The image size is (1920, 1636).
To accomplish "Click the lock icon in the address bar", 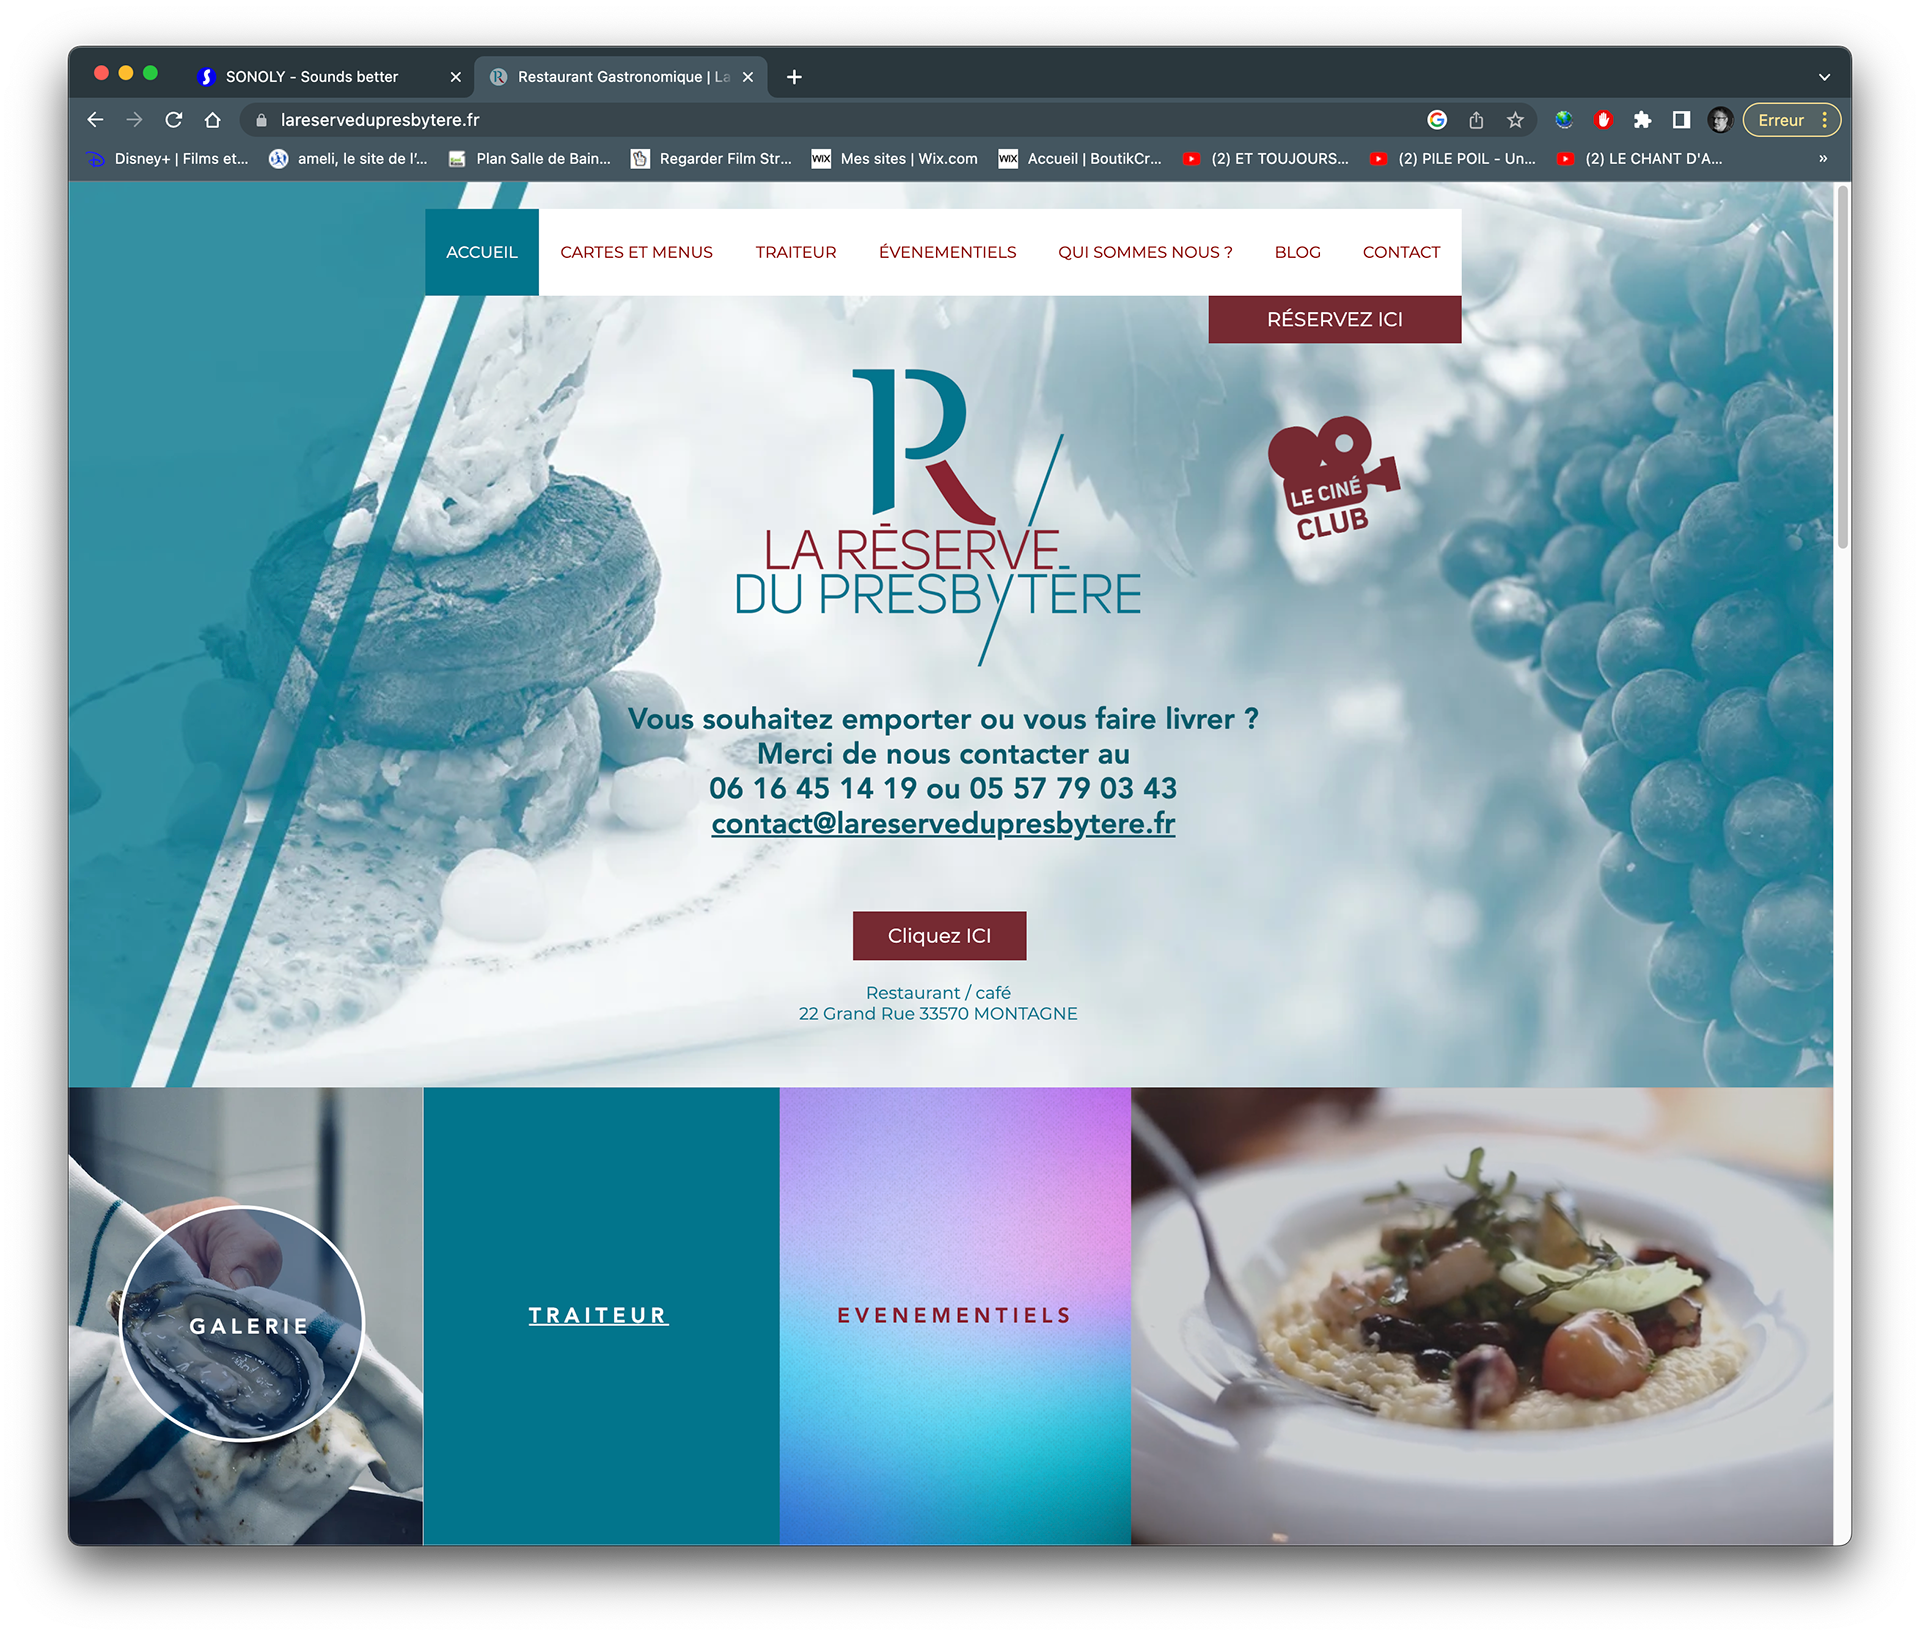I will [262, 120].
